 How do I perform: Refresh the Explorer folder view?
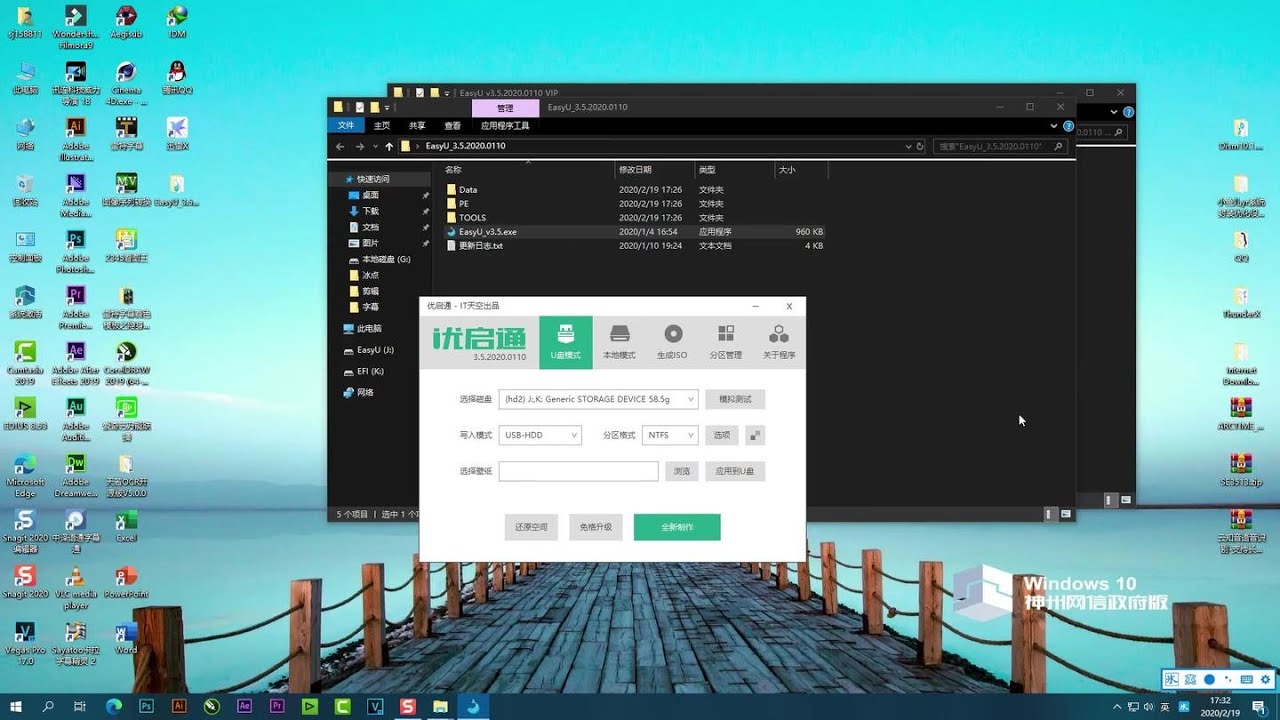(920, 146)
